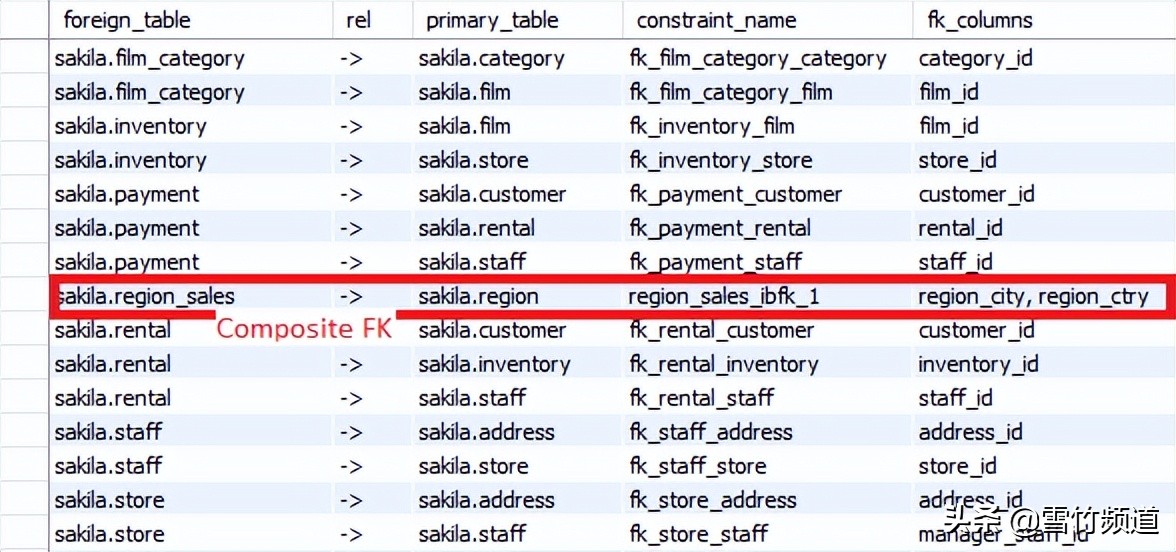Image resolution: width=1176 pixels, height=552 pixels.
Task: Click the rental_id fk_columns cell
Action: click(x=960, y=229)
